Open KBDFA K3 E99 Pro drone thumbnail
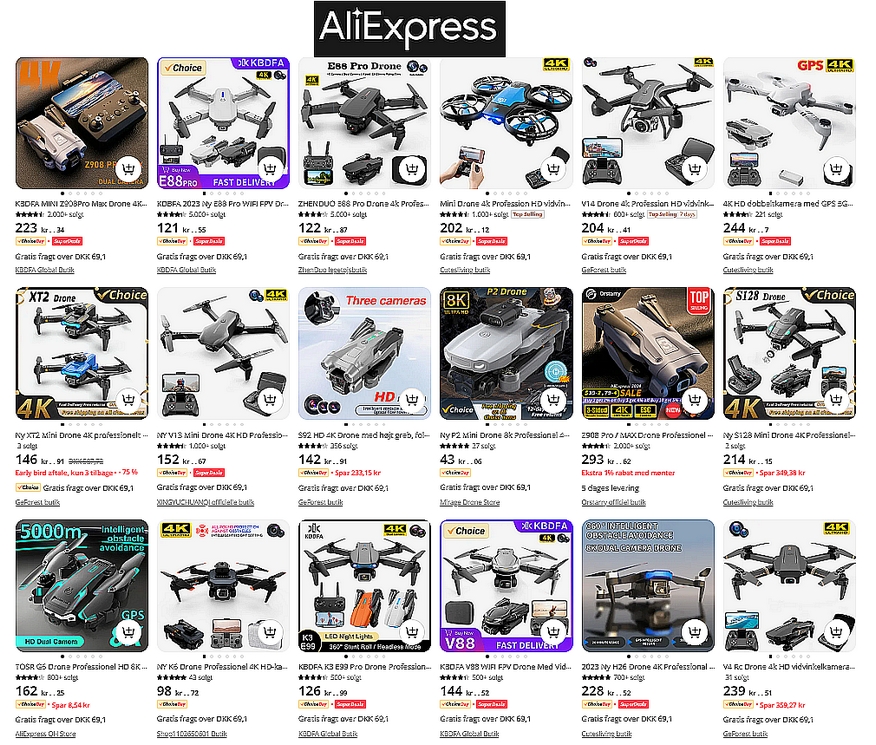 coord(364,586)
